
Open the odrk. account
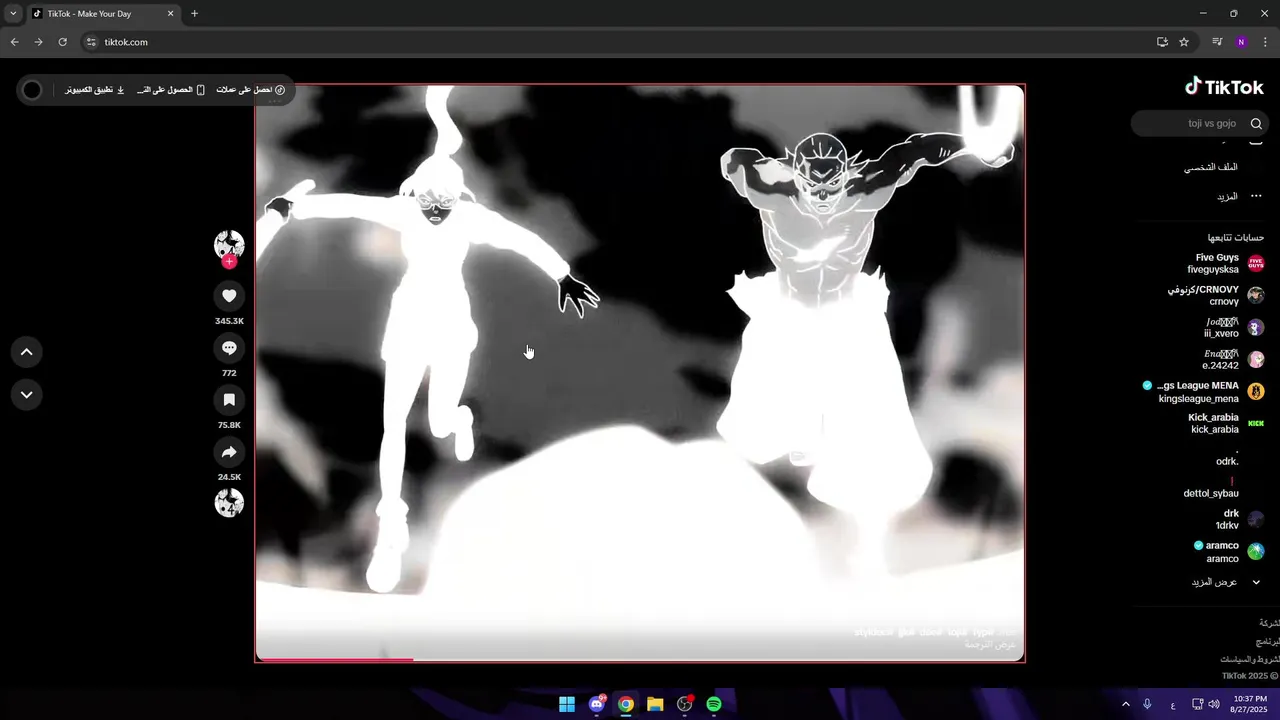(x=1227, y=462)
